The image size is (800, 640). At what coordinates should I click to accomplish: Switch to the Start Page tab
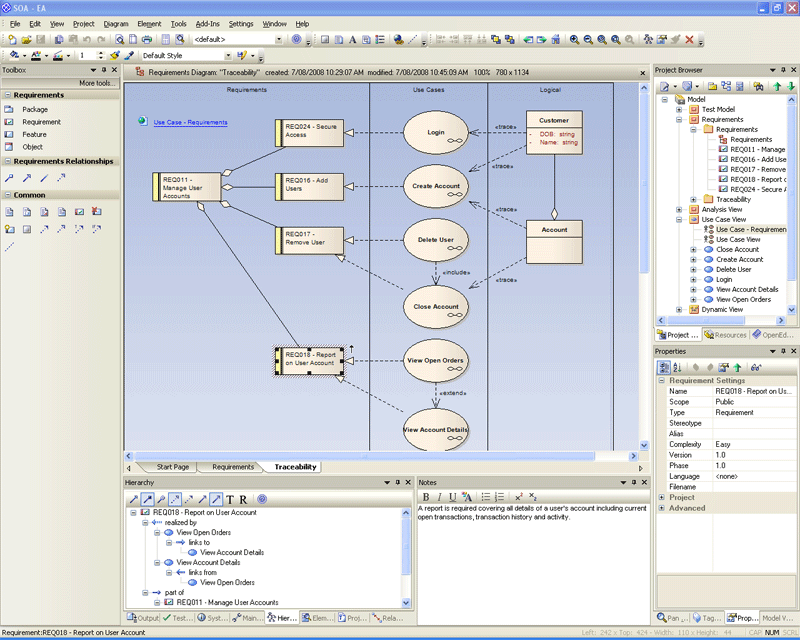[x=172, y=467]
